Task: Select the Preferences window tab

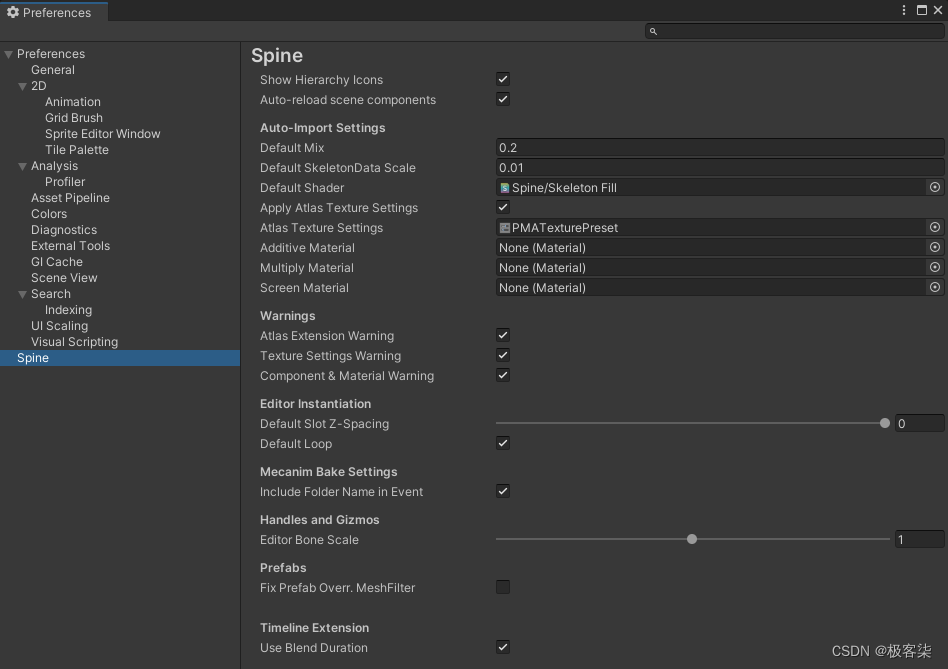Action: (55, 13)
